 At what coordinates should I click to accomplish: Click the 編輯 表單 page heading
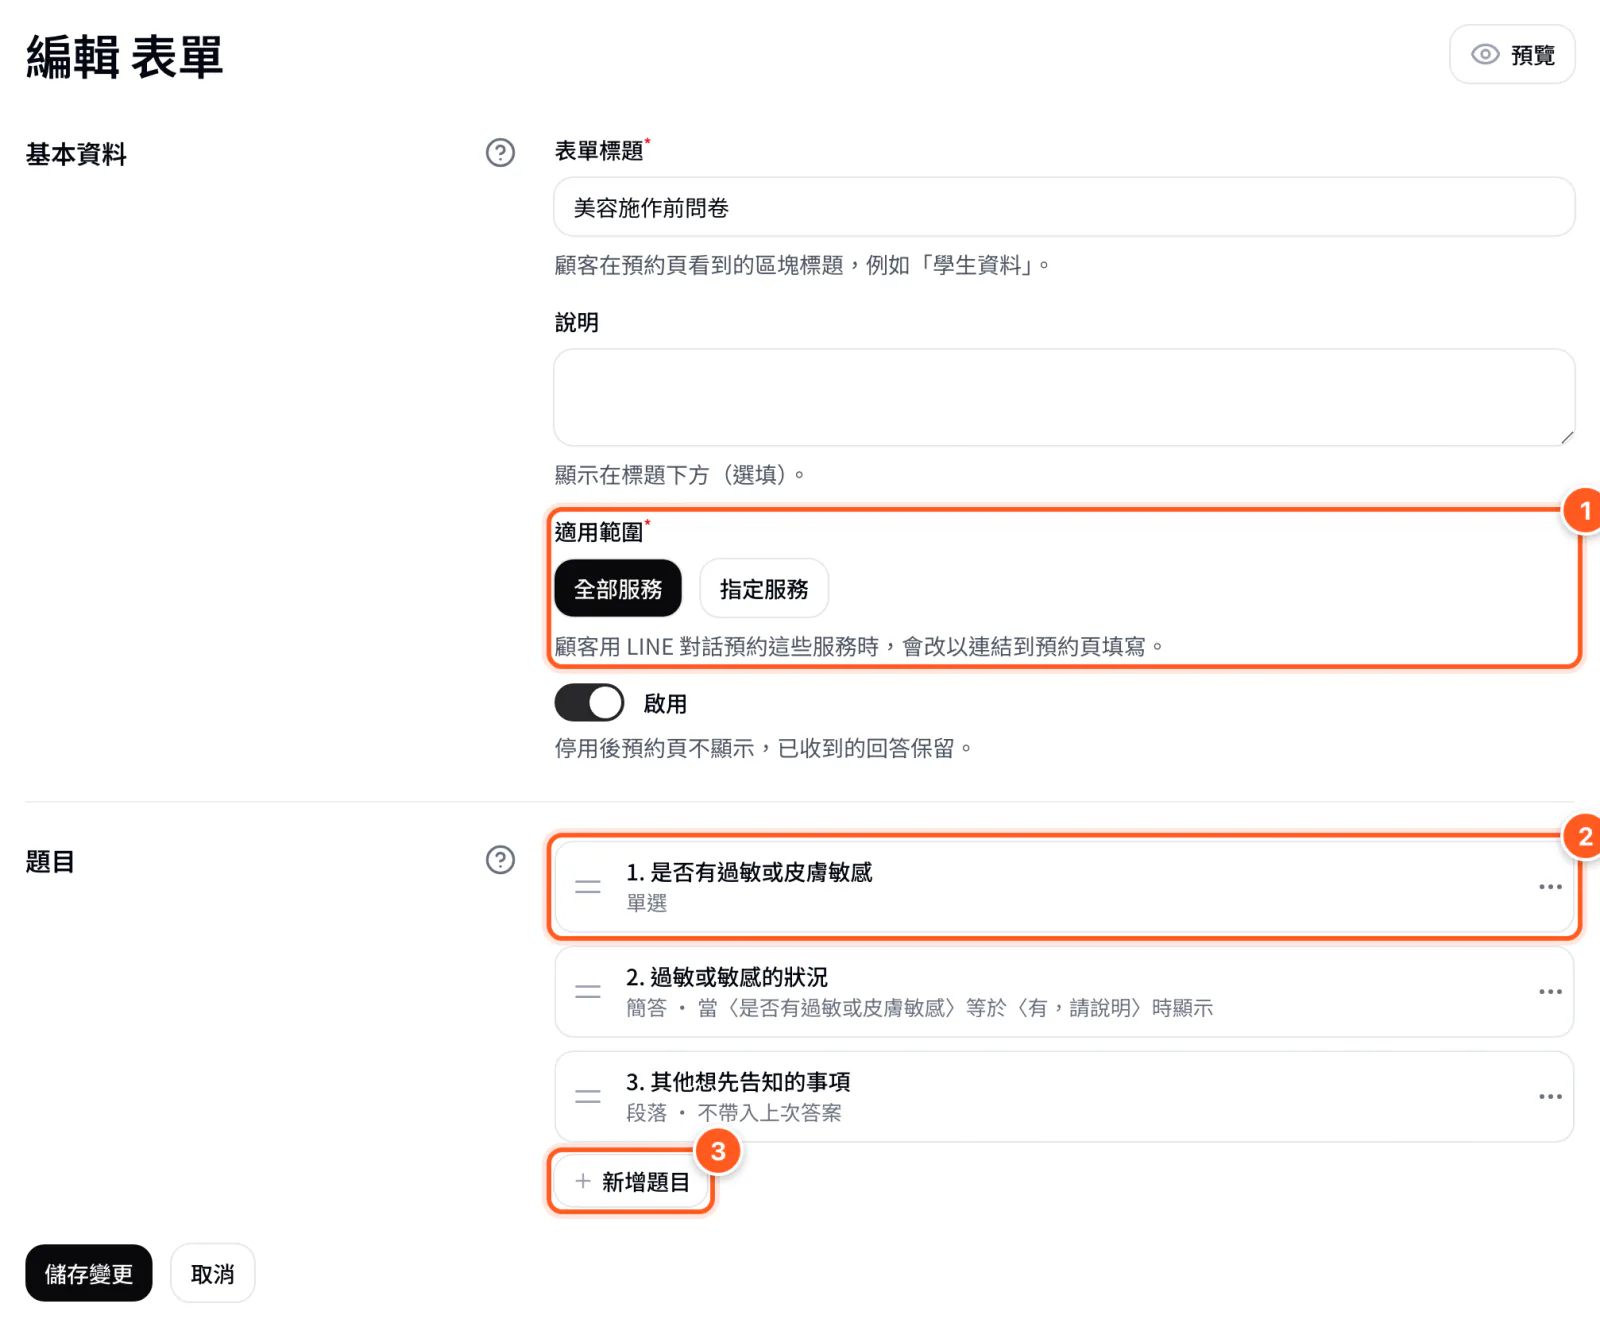coord(124,56)
